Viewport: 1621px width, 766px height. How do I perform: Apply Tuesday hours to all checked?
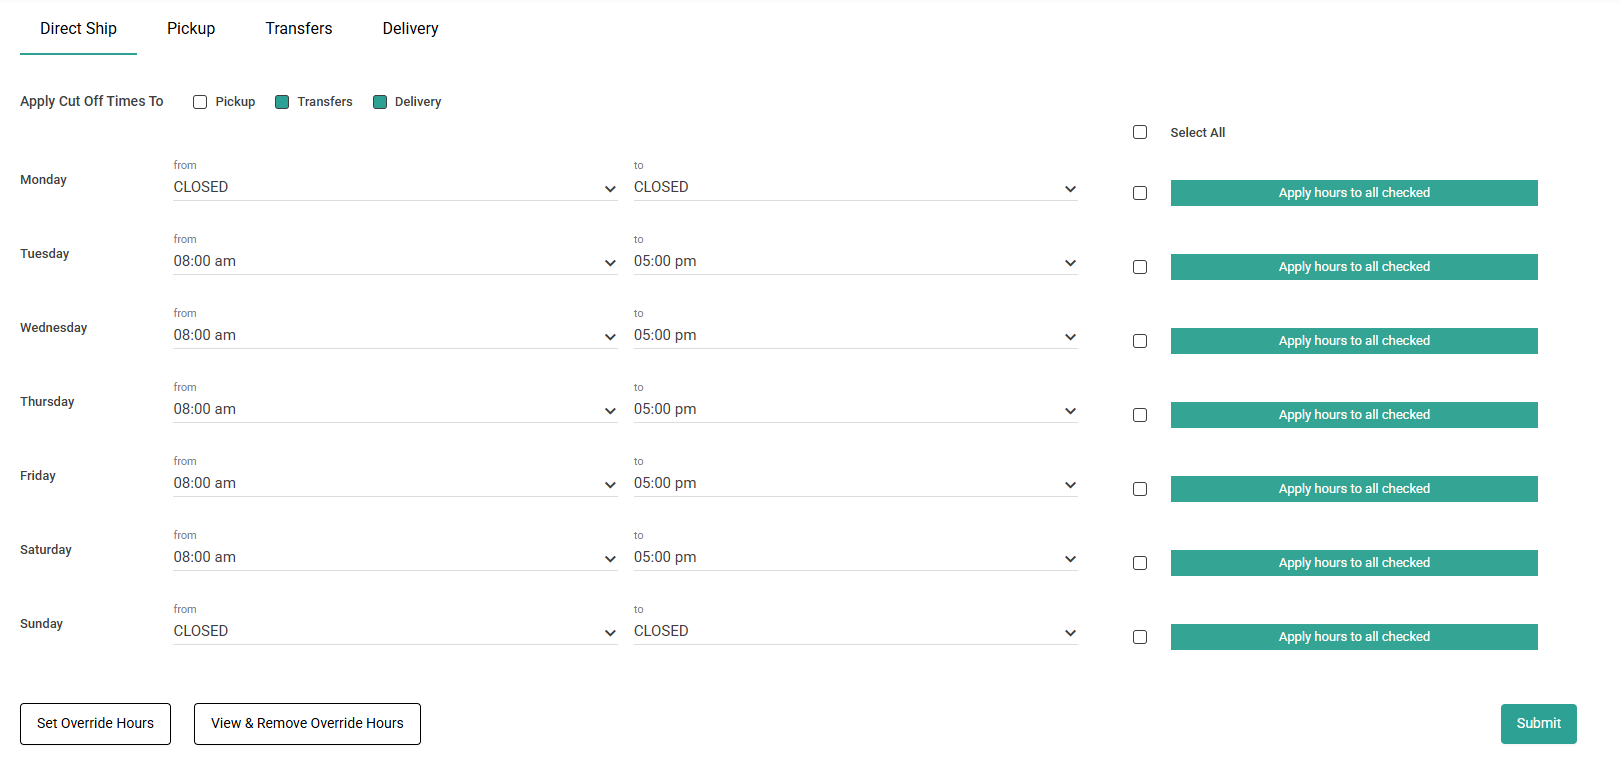tap(1354, 267)
